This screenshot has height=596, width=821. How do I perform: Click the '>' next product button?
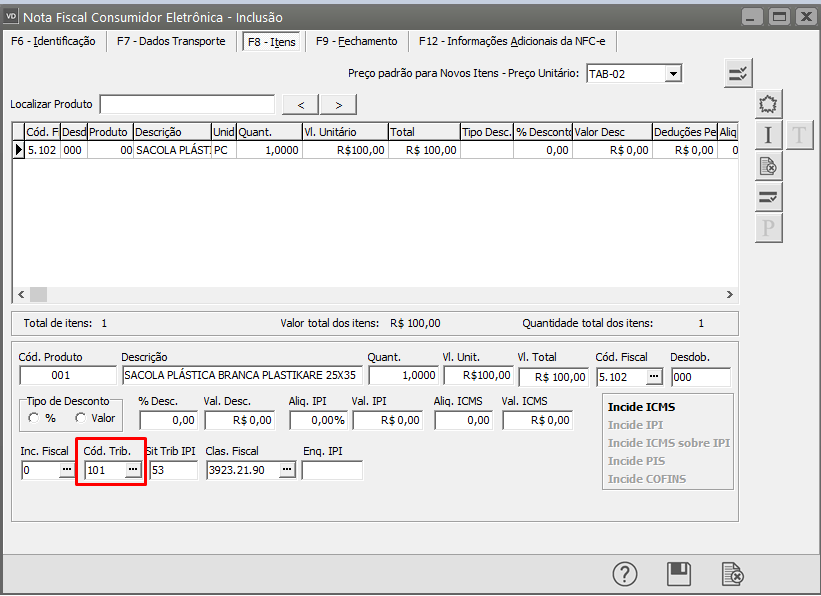coord(338,104)
